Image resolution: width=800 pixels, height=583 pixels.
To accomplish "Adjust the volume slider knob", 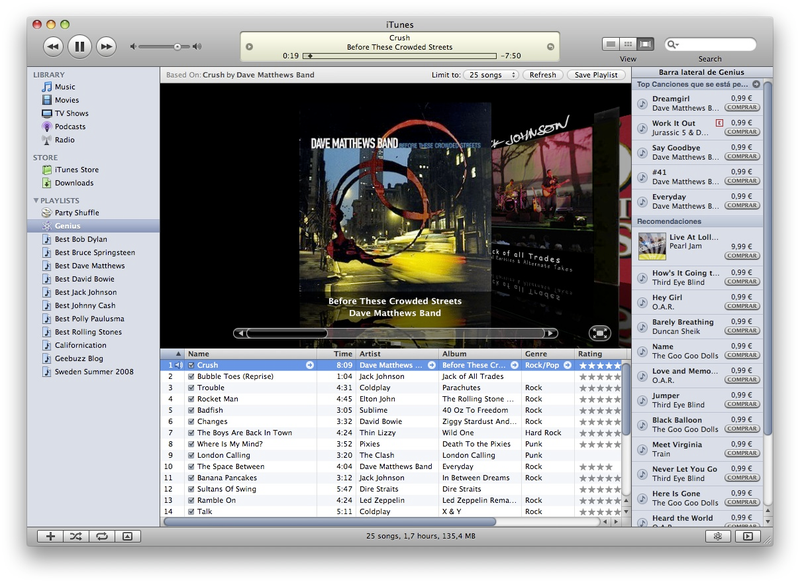I will tap(177, 46).
